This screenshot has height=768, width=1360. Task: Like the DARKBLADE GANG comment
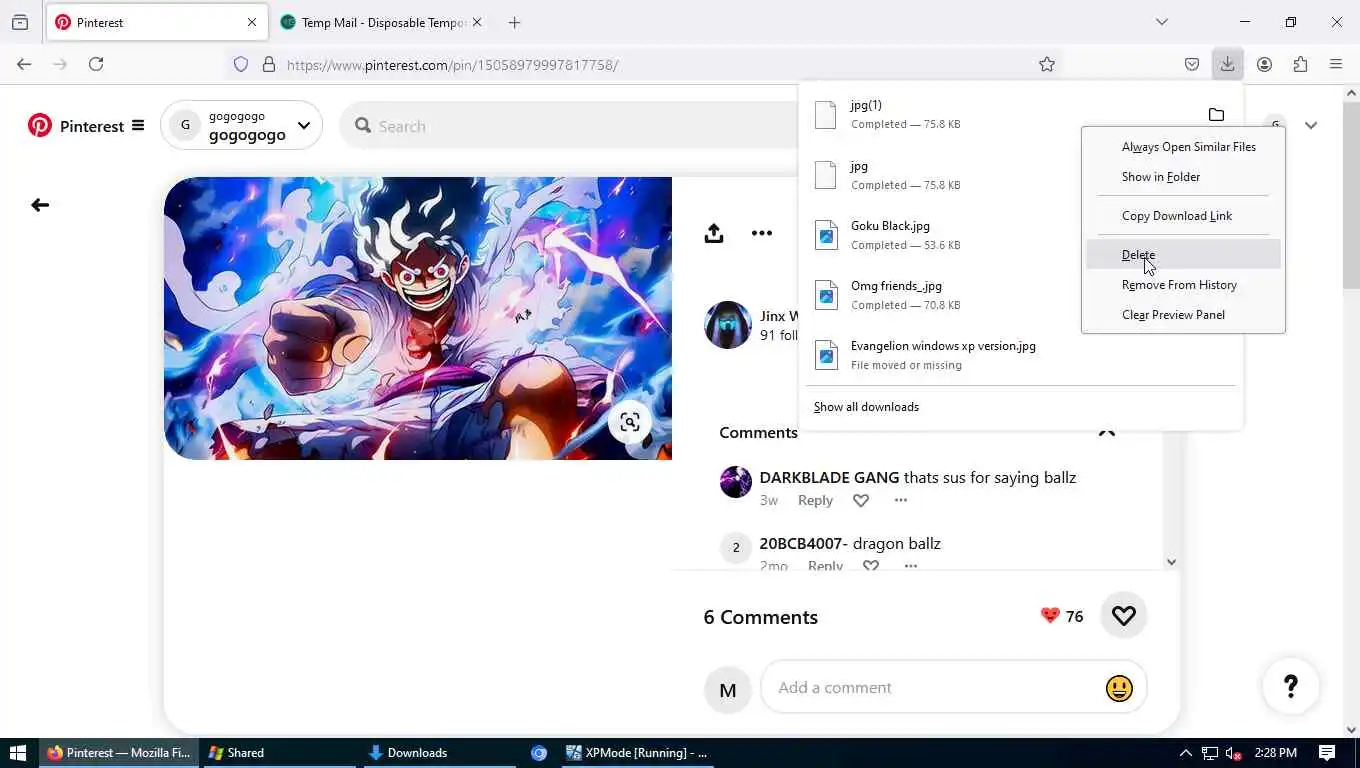coord(861,500)
